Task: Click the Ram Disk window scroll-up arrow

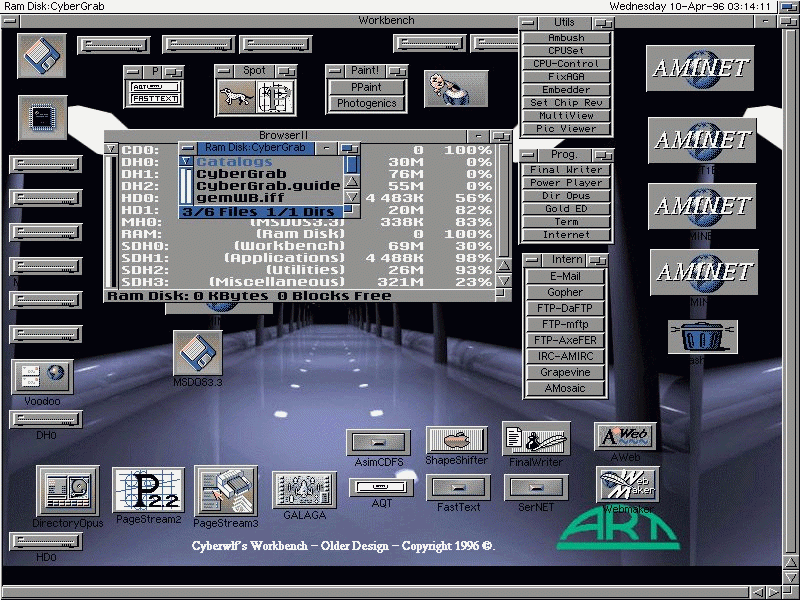Action: [352, 181]
